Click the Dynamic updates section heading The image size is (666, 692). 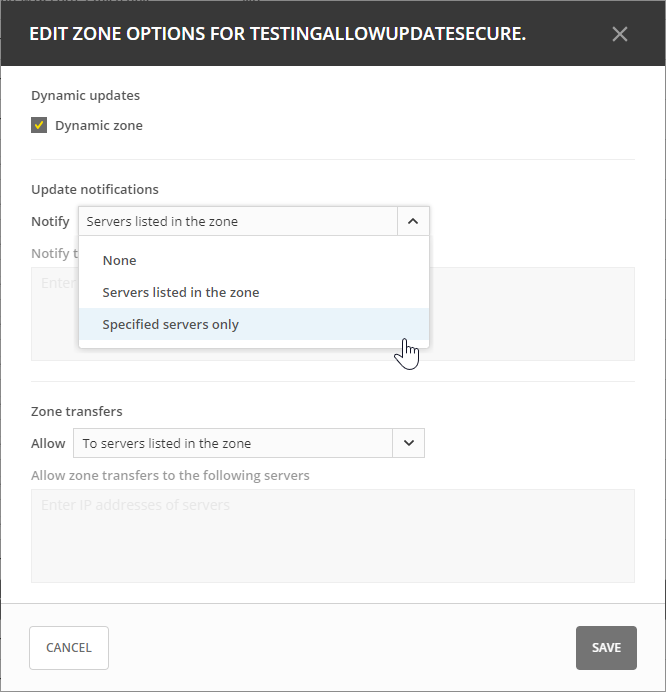(x=85, y=96)
